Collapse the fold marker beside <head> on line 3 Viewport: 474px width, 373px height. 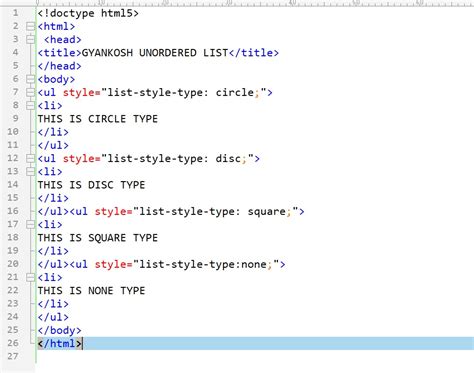point(30,40)
